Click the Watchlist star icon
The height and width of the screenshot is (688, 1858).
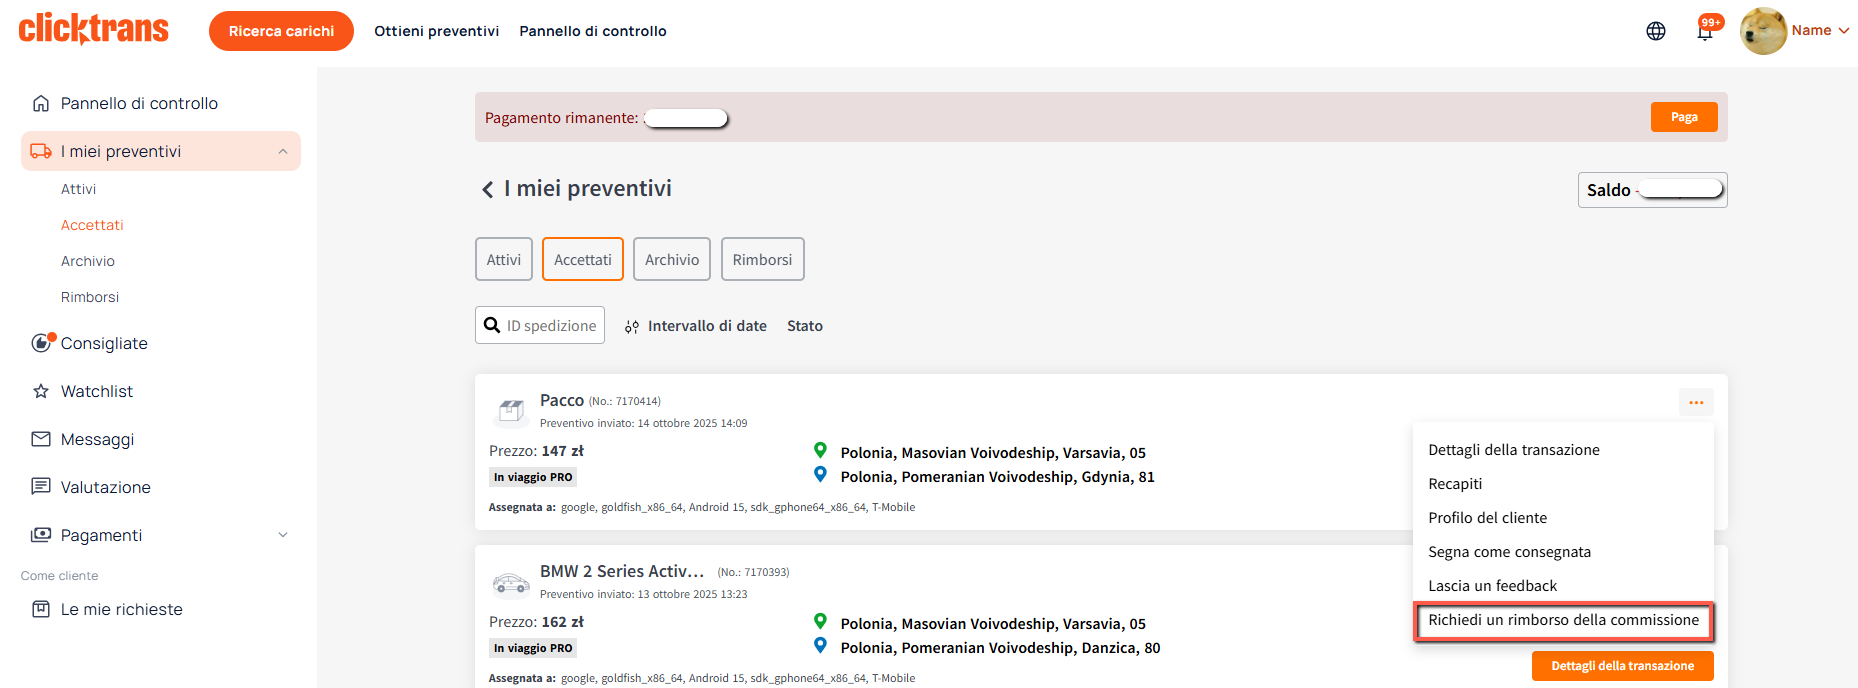[x=41, y=391]
